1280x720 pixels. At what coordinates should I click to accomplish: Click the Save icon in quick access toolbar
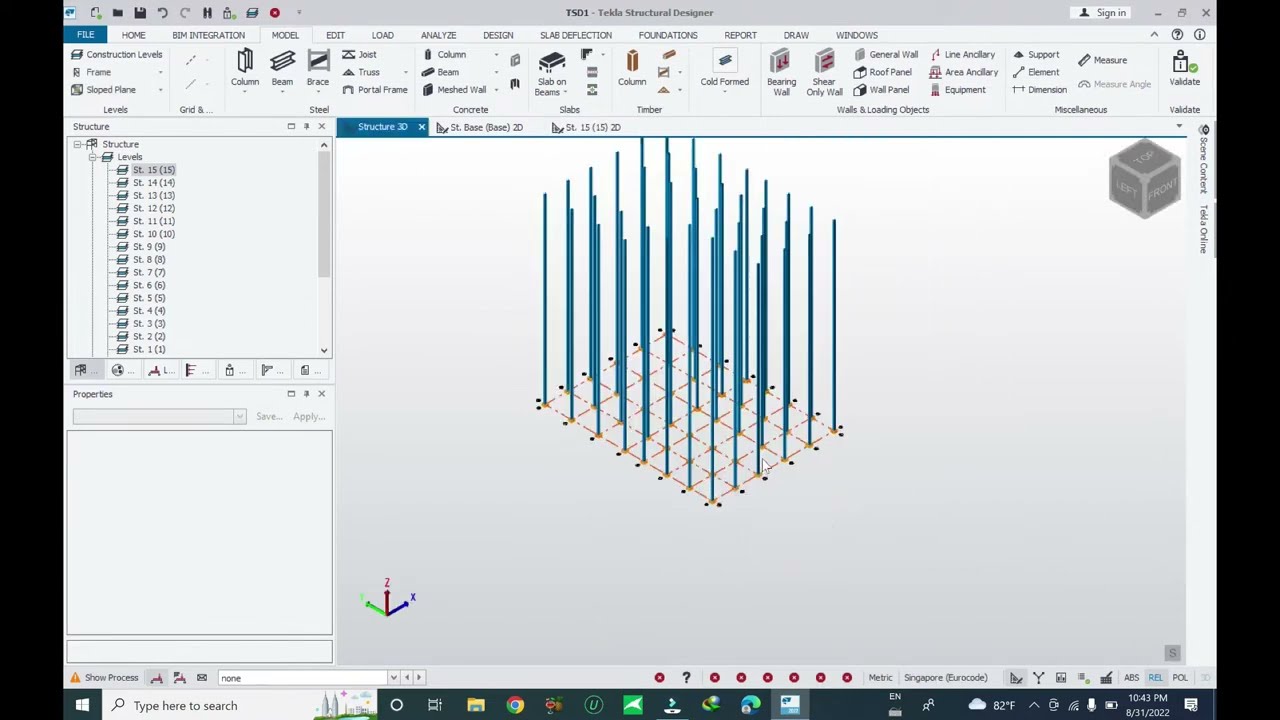(x=140, y=13)
